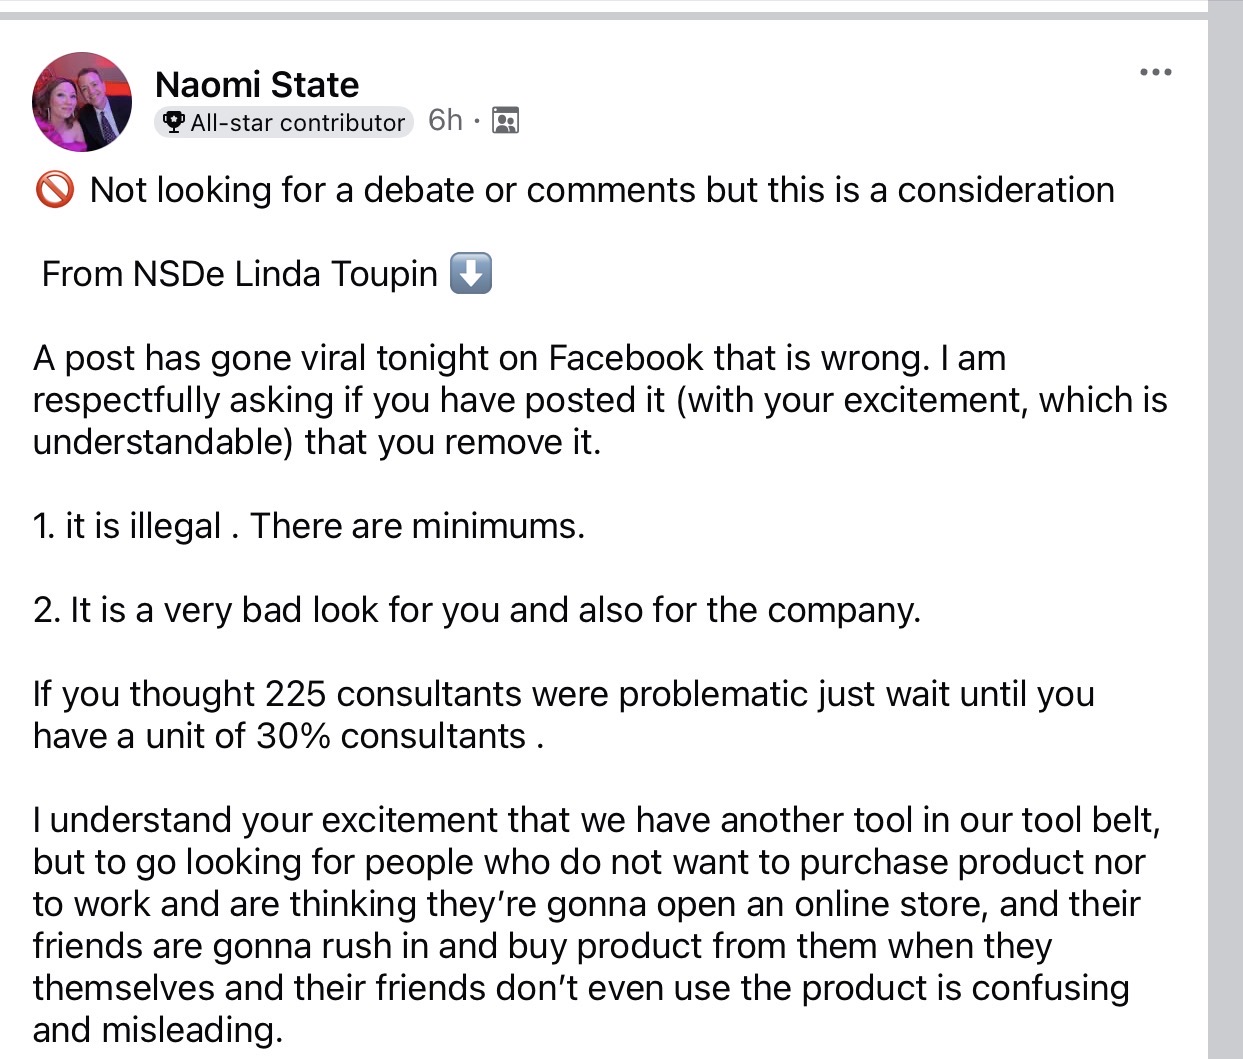Click the word "Facebook" in the post text
The width and height of the screenshot is (1243, 1059).
pos(626,358)
